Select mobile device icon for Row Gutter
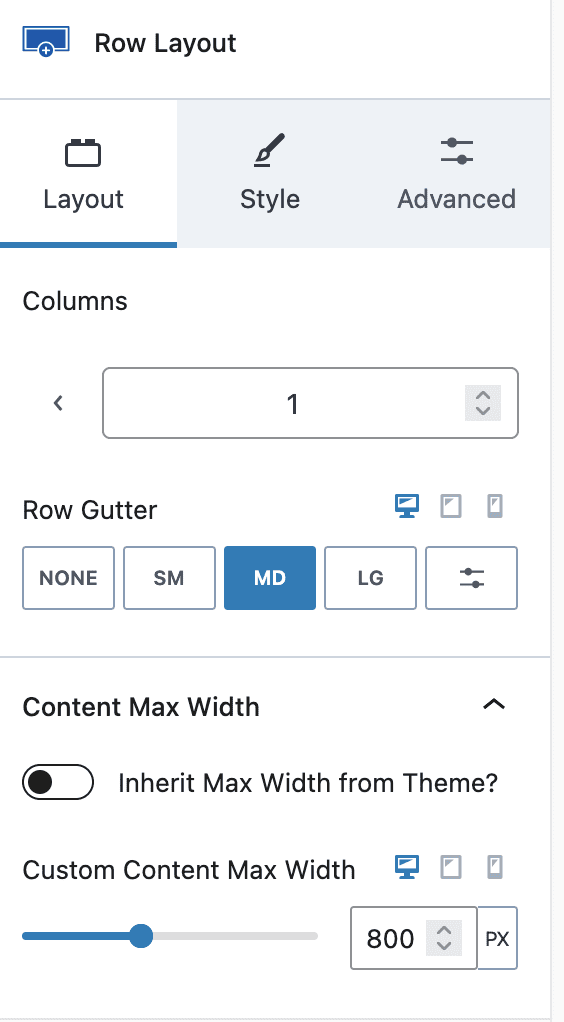 [495, 506]
